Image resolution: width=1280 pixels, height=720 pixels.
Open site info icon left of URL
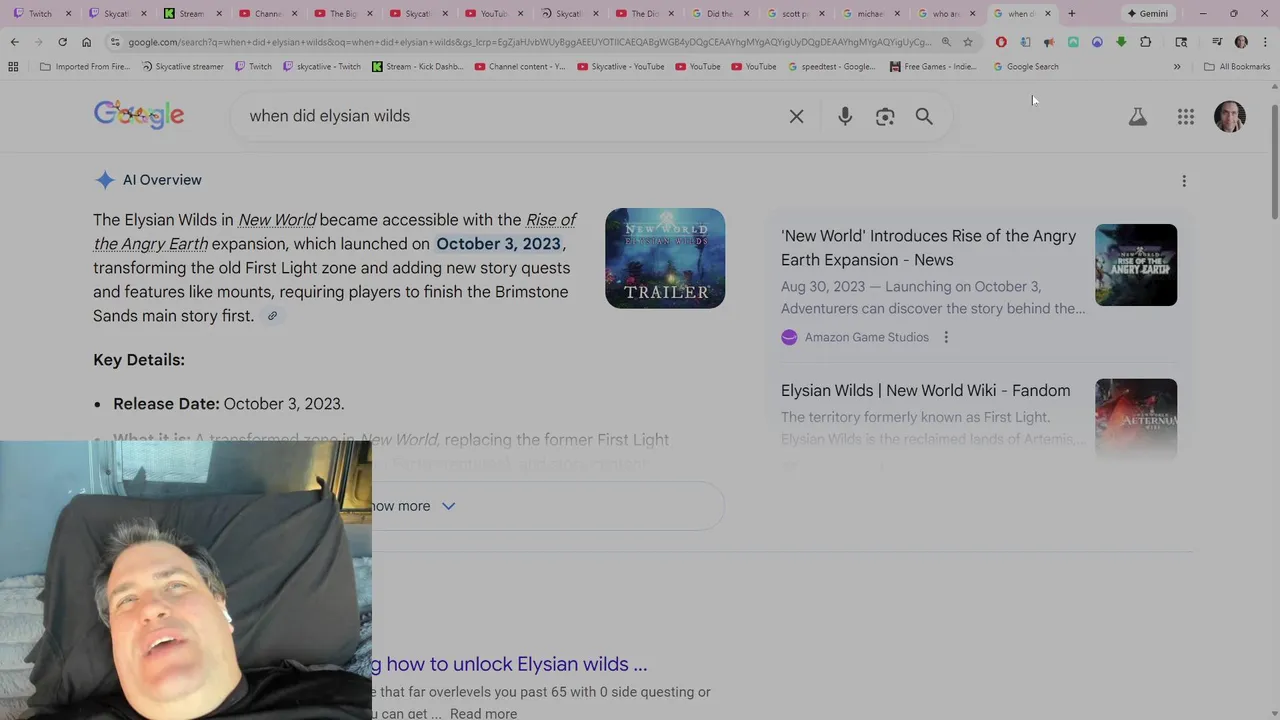115,42
